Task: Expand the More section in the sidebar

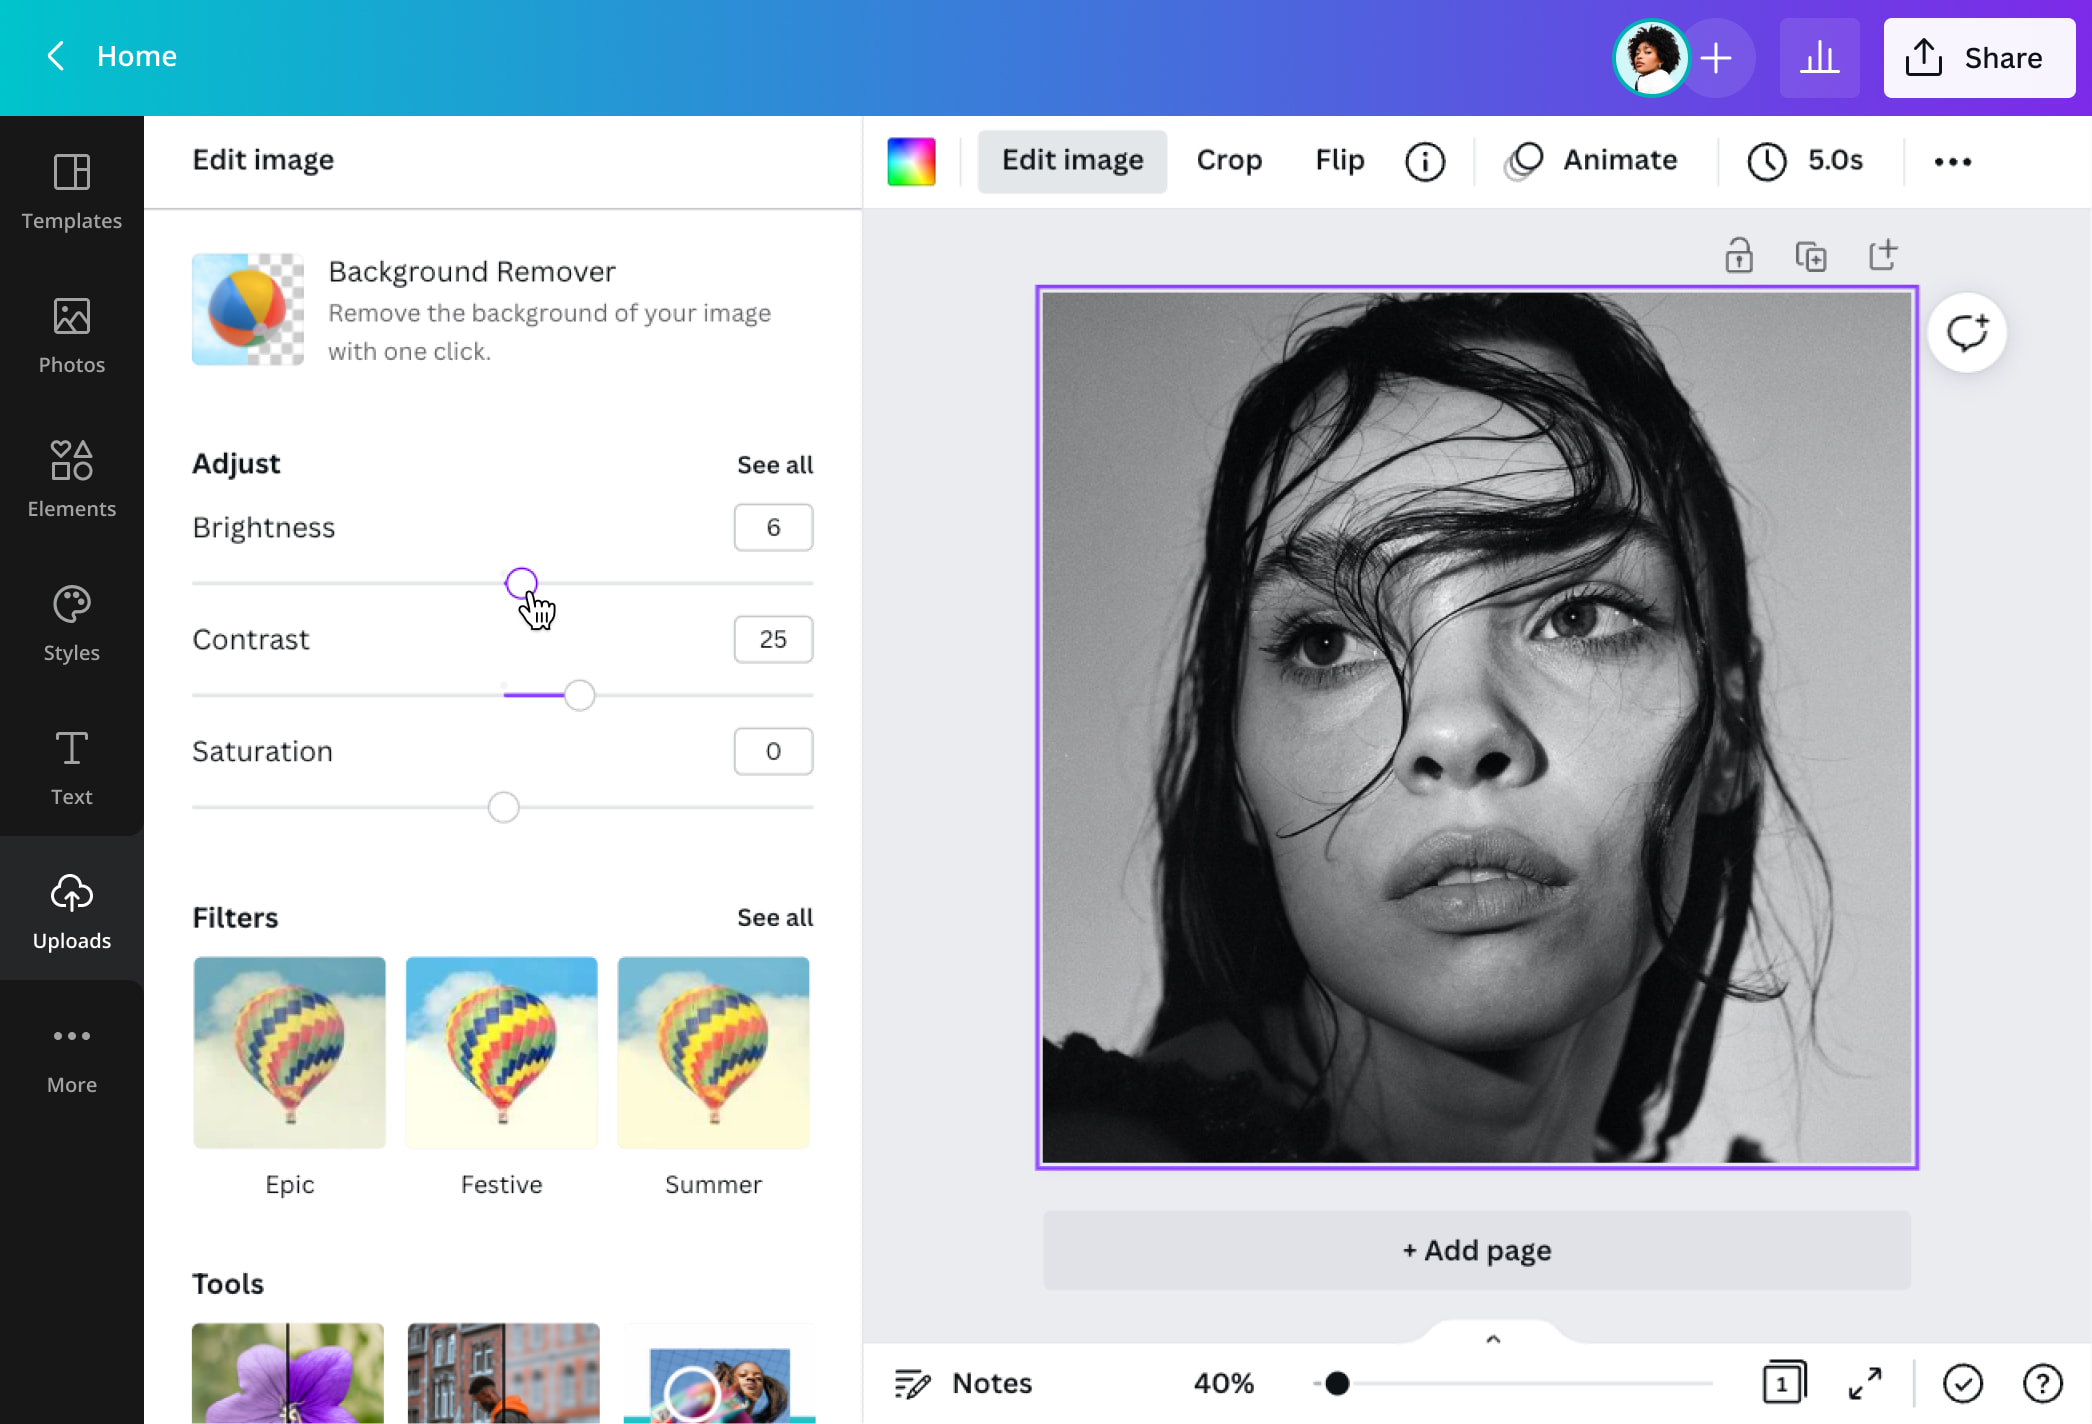Action: click(71, 1057)
